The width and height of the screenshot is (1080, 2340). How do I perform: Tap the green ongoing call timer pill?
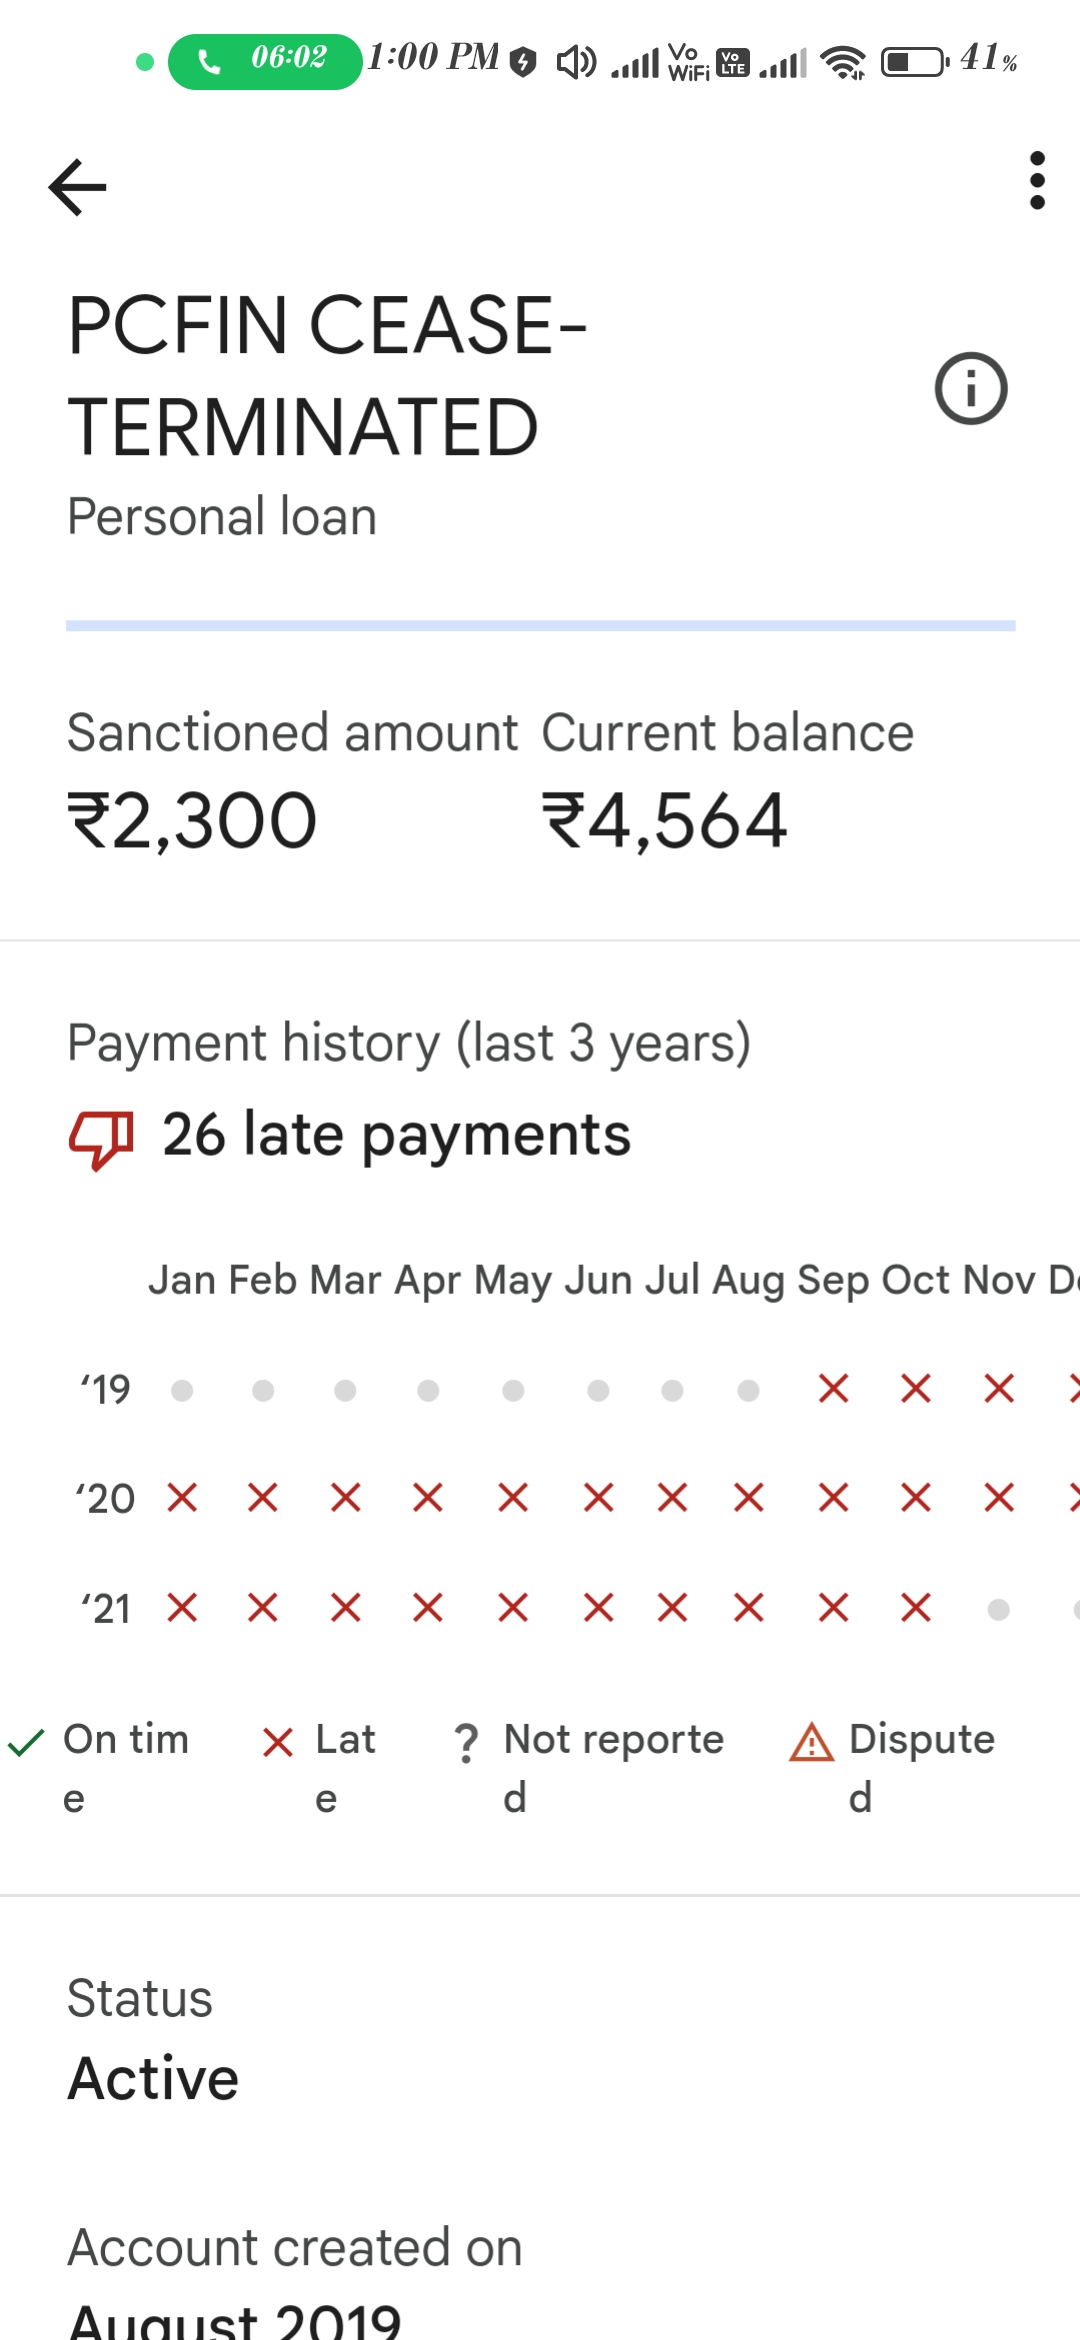click(x=265, y=61)
